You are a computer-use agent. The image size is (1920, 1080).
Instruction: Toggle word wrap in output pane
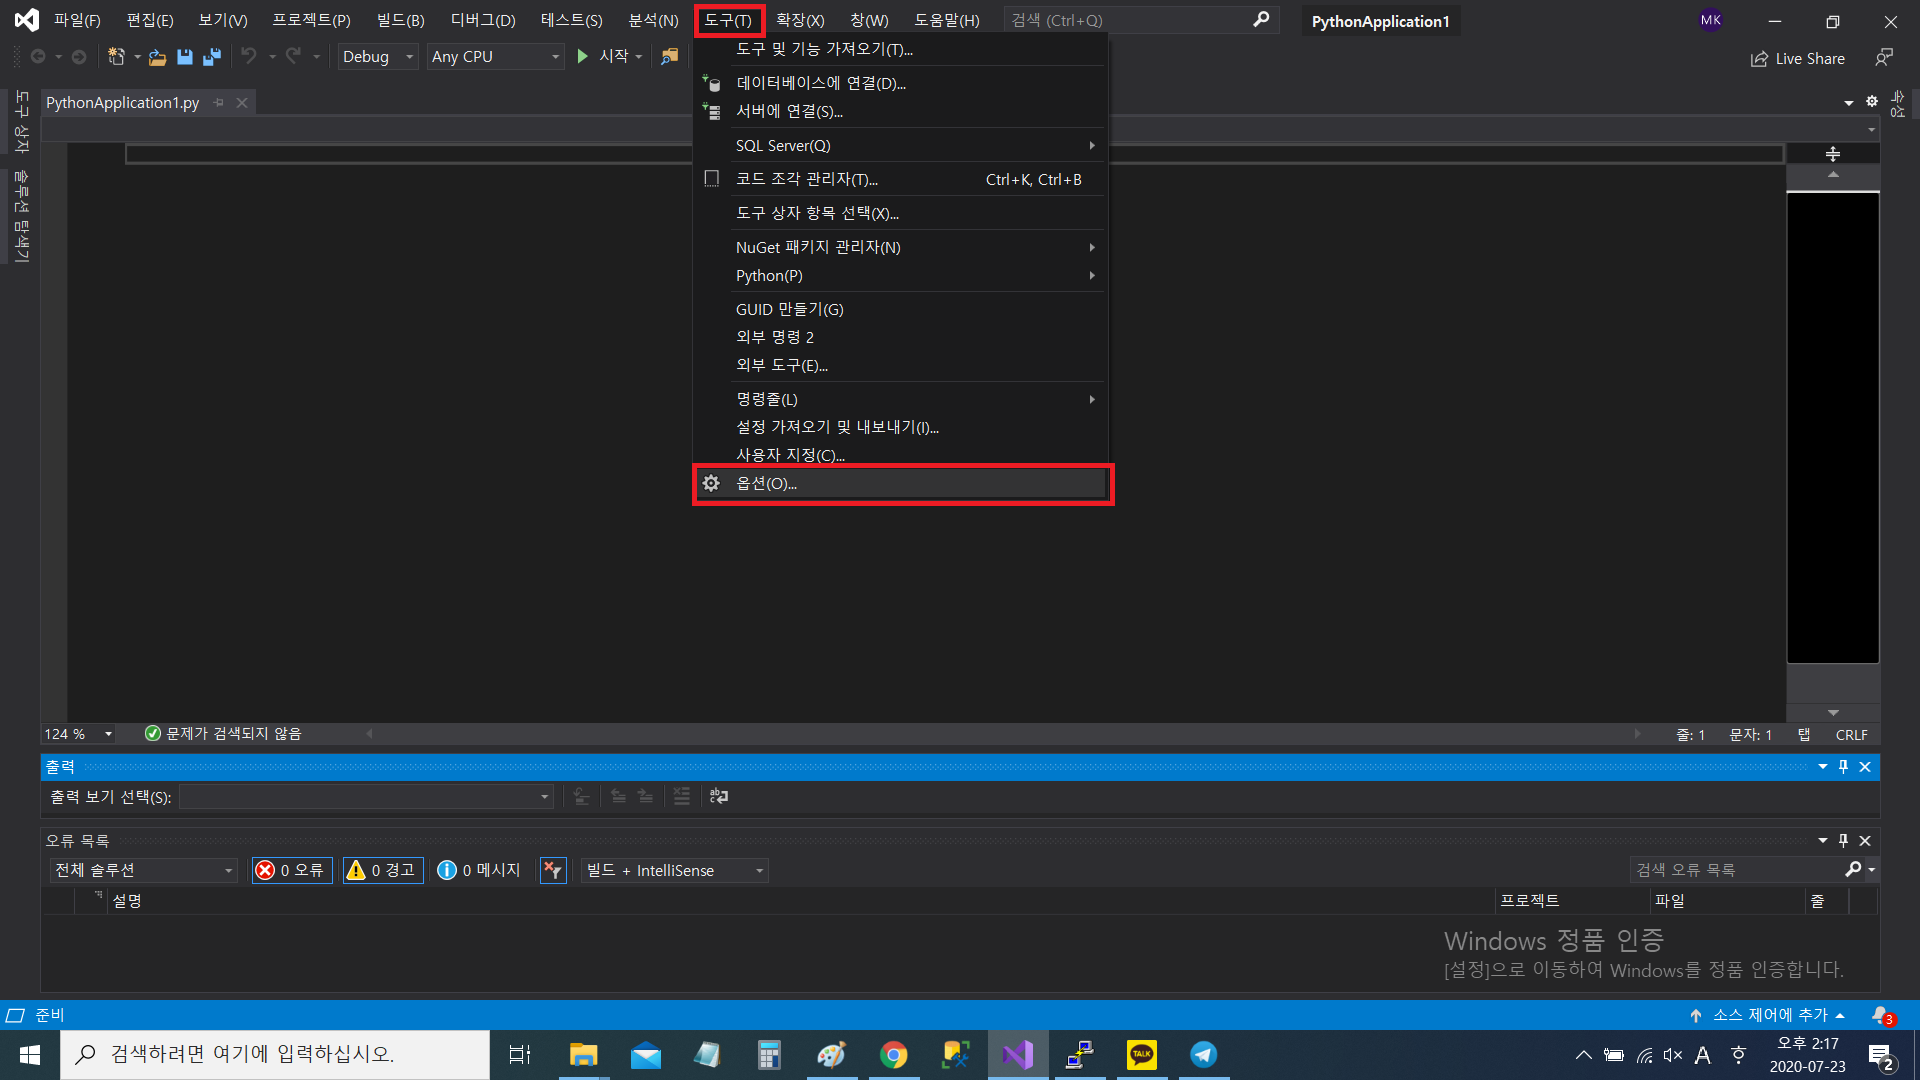point(719,797)
